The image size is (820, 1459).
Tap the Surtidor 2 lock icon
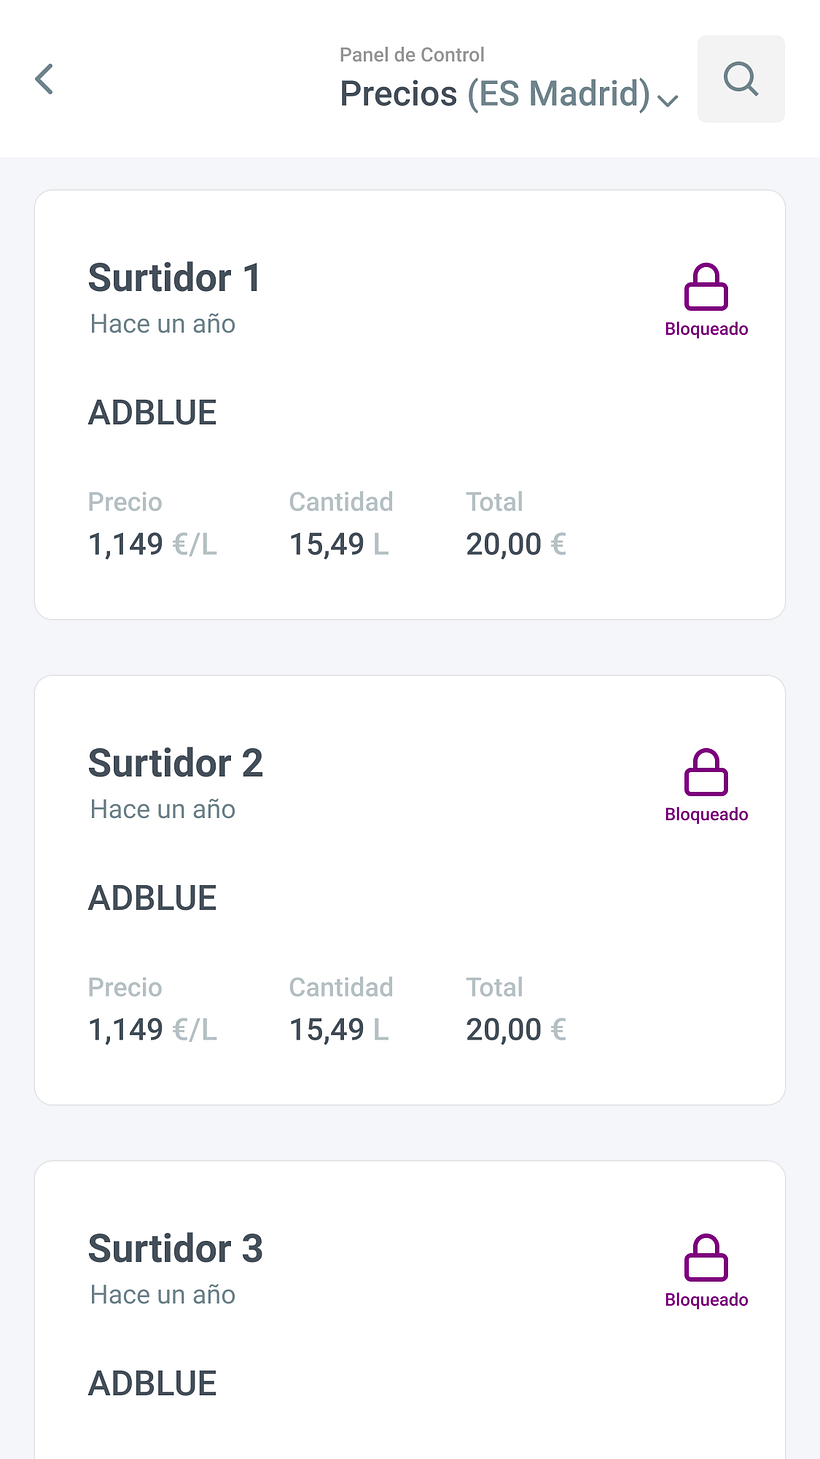706,772
